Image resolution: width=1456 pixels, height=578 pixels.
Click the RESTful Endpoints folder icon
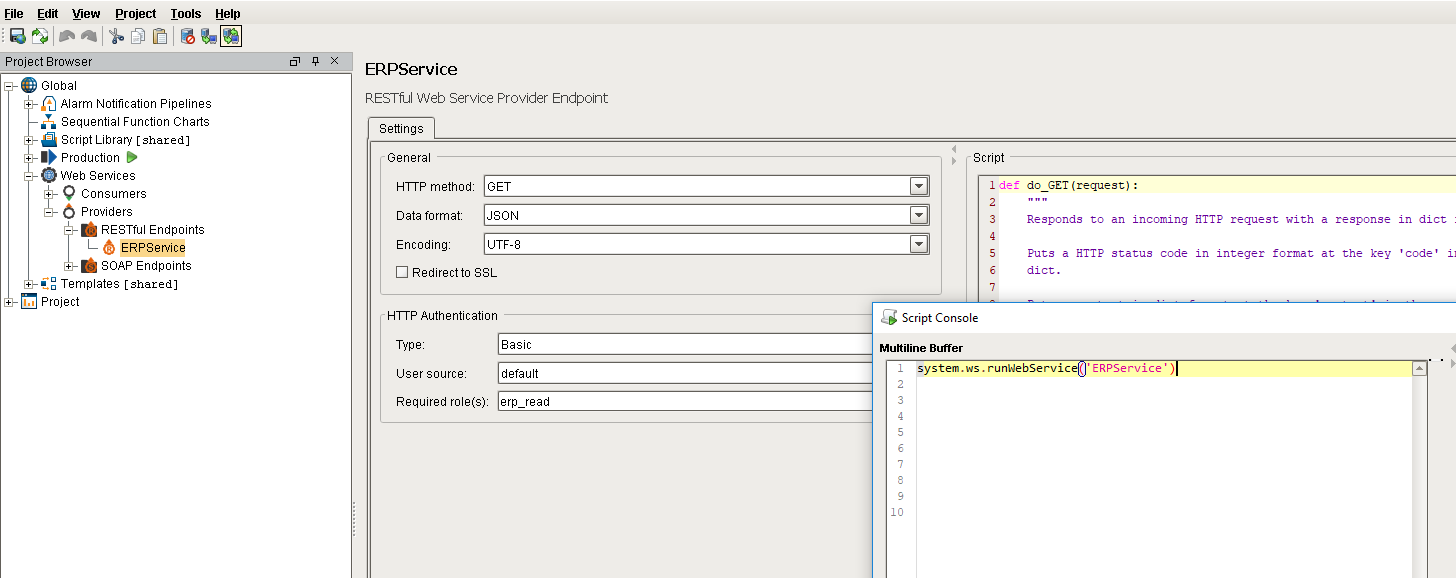[89, 229]
